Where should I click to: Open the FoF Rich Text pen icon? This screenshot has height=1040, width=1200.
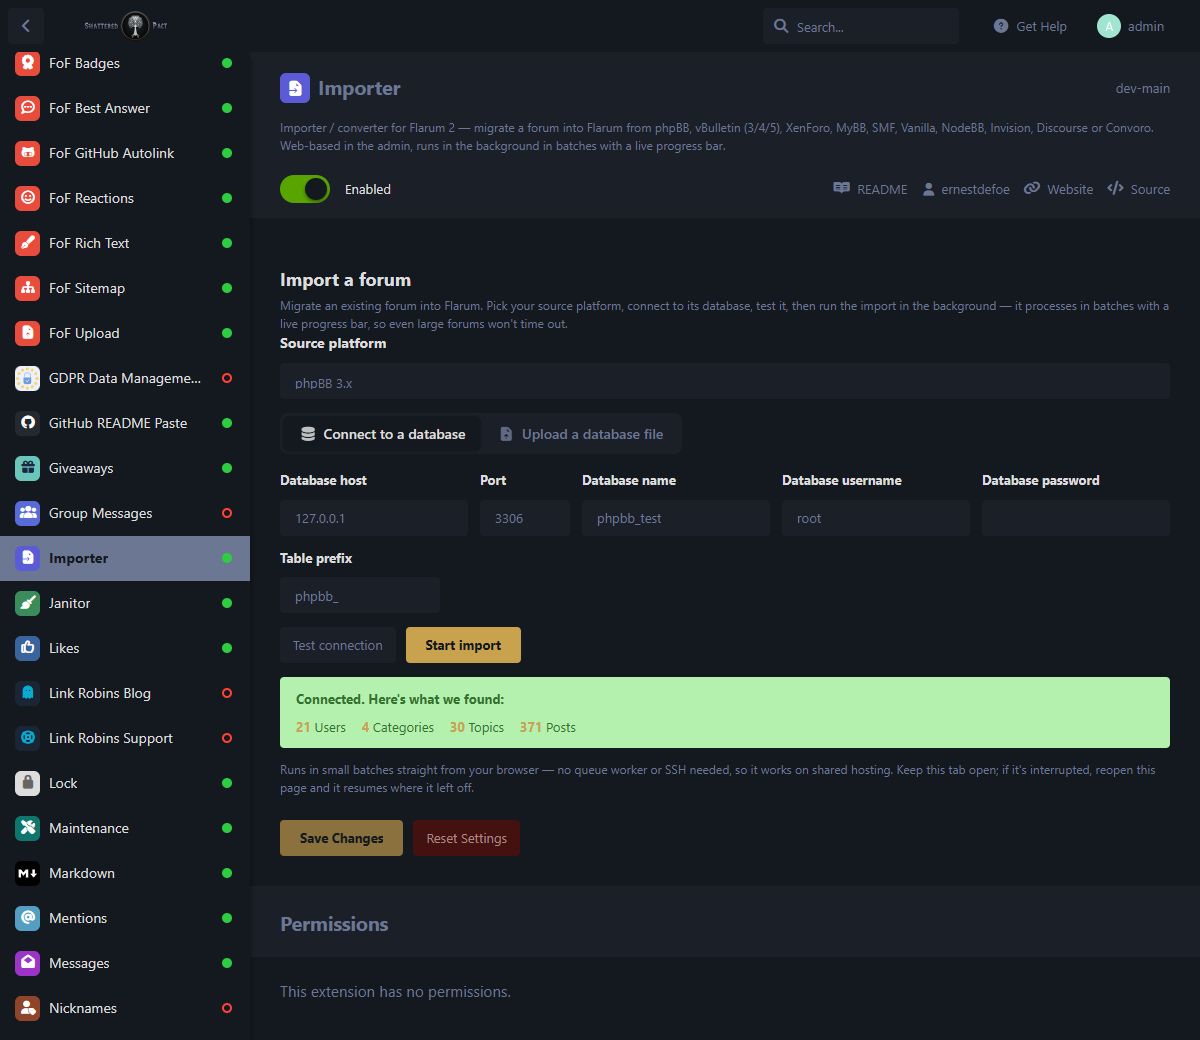point(28,243)
